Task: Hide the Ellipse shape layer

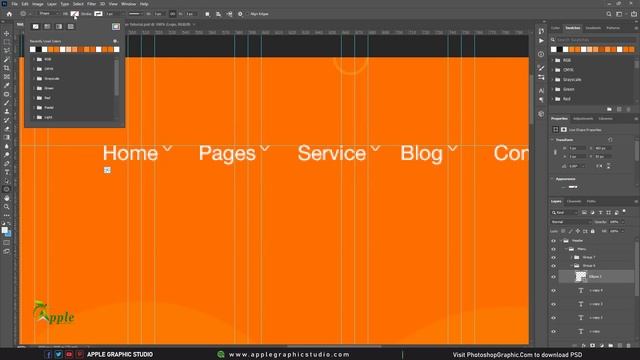Action: (x=554, y=277)
